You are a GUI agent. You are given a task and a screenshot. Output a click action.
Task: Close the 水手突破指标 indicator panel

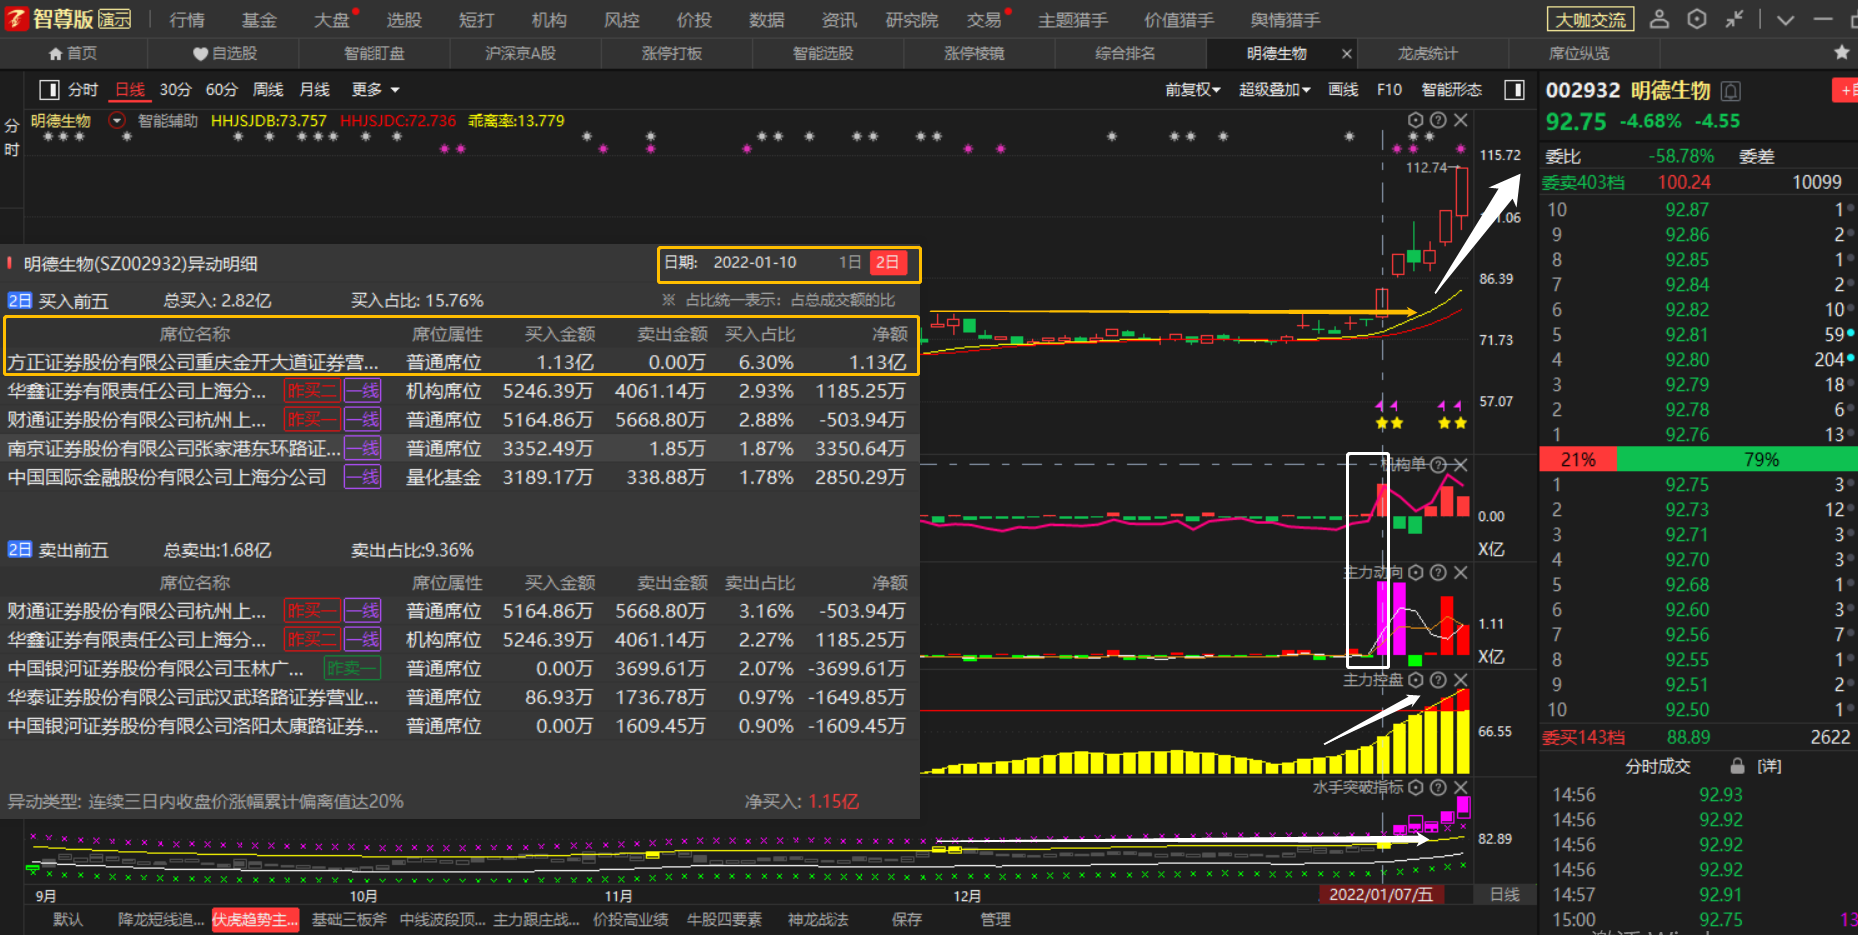1461,788
